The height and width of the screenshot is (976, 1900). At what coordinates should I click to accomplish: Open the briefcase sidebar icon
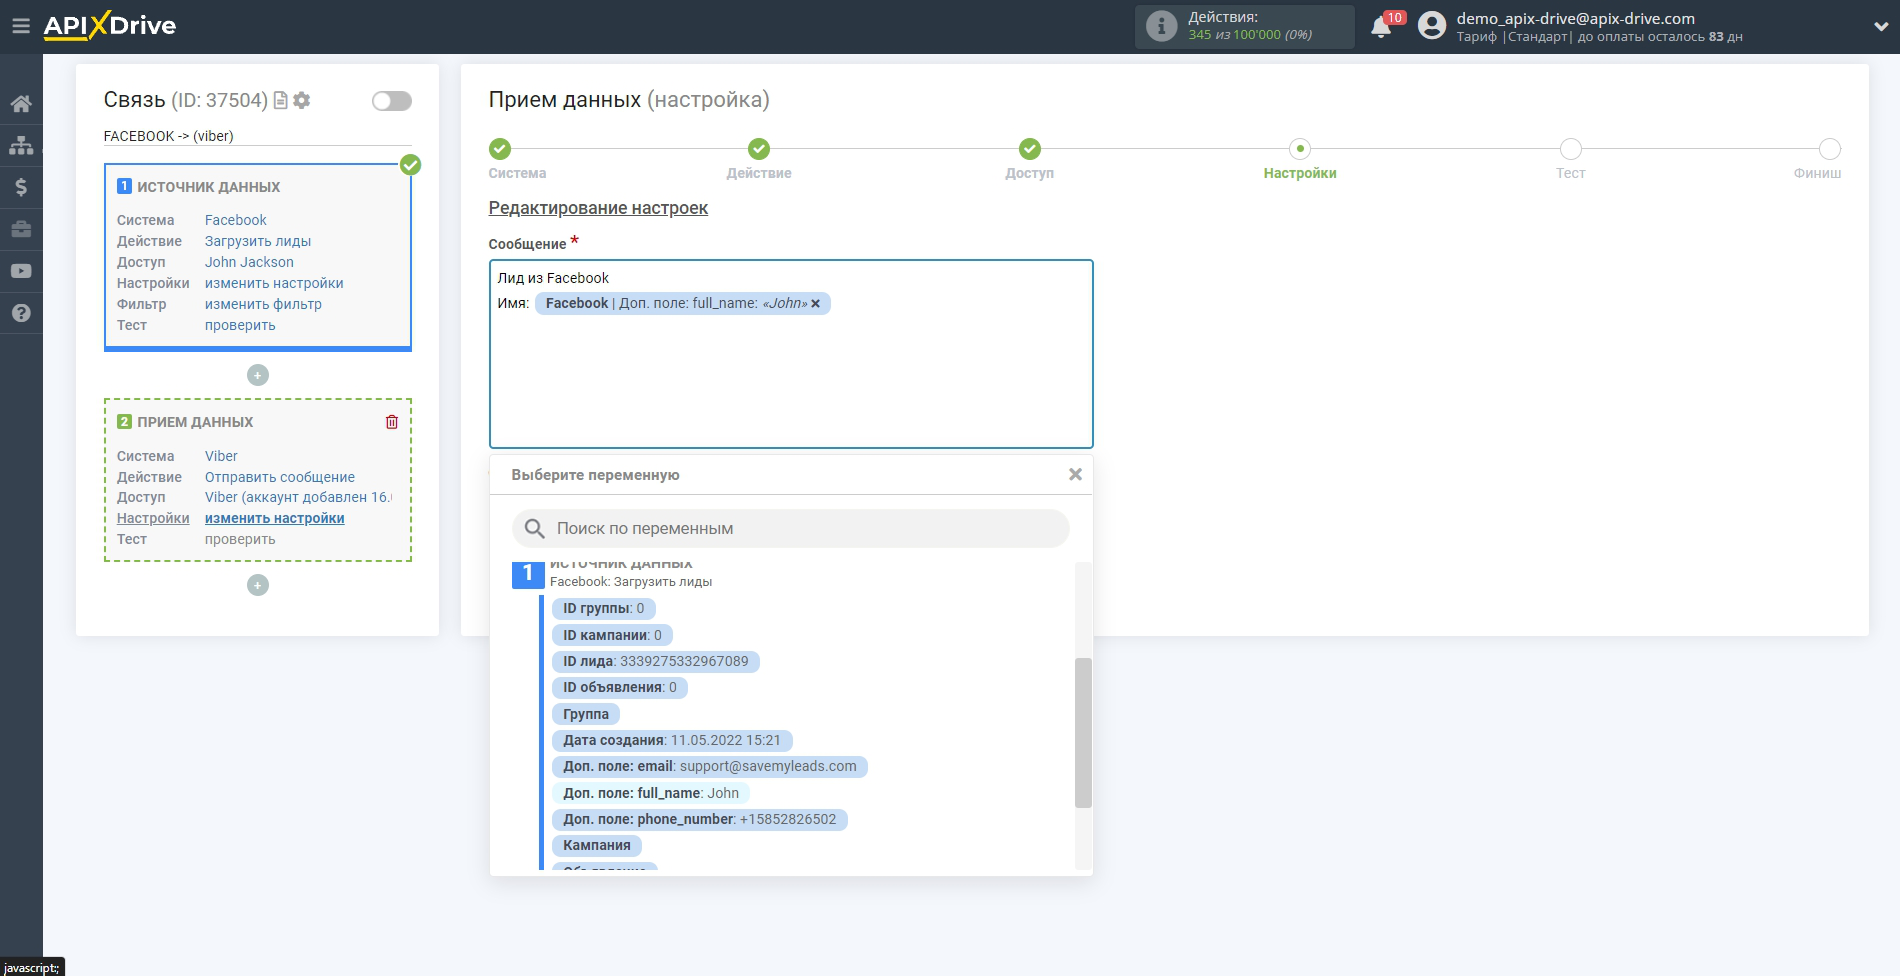(x=21, y=229)
